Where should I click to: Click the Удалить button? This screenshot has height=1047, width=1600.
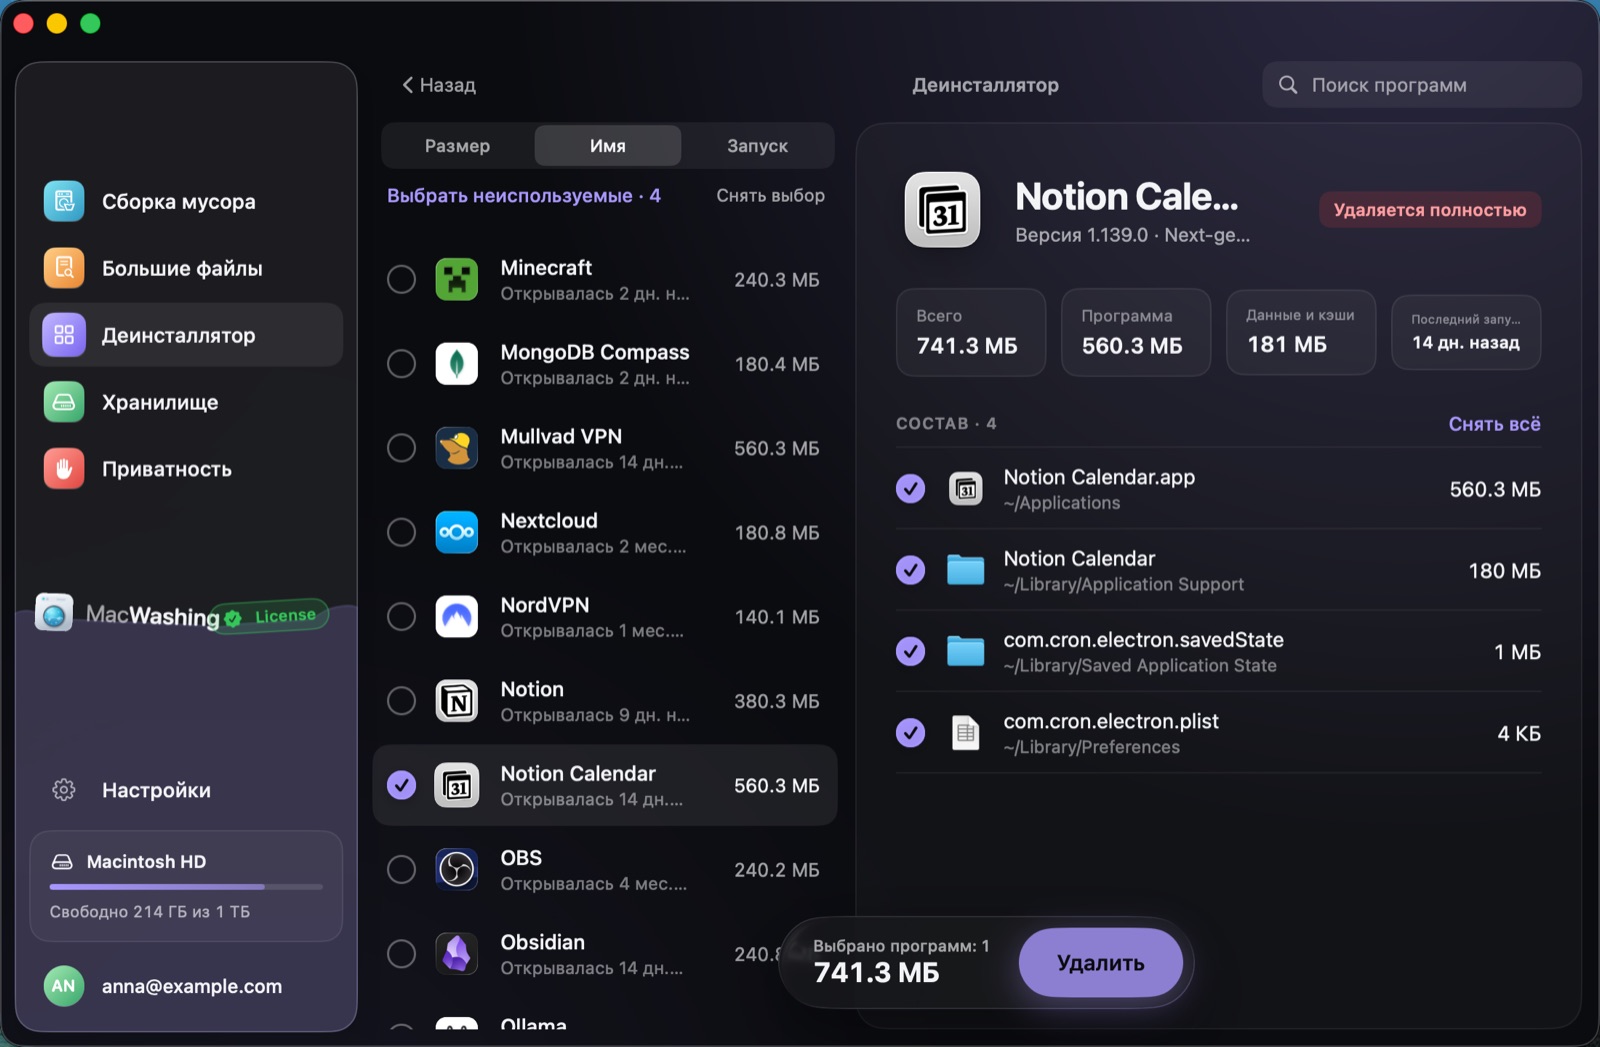coord(1101,962)
